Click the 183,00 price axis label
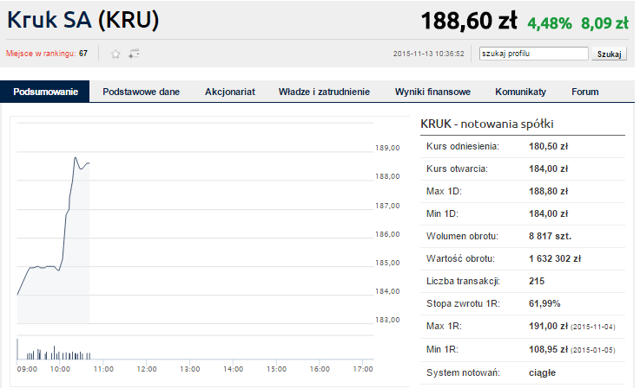This screenshot has height=388, width=640. [387, 320]
